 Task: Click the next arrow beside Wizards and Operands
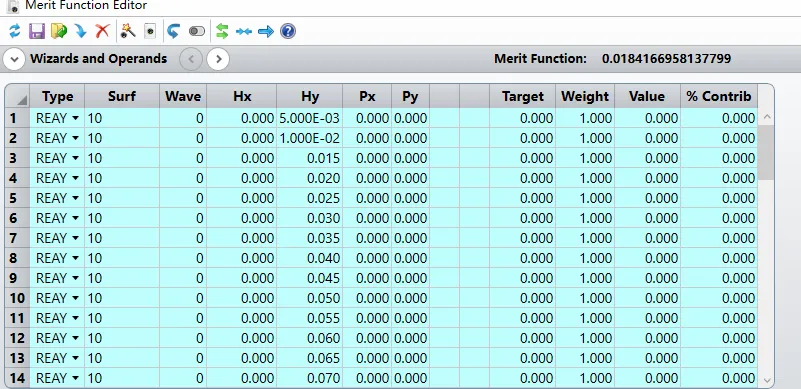click(x=218, y=59)
